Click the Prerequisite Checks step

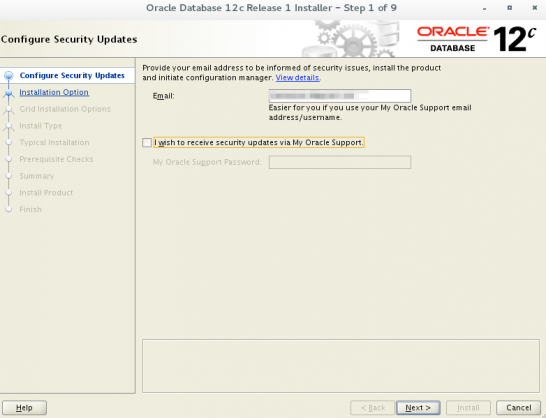pyautogui.click(x=56, y=159)
